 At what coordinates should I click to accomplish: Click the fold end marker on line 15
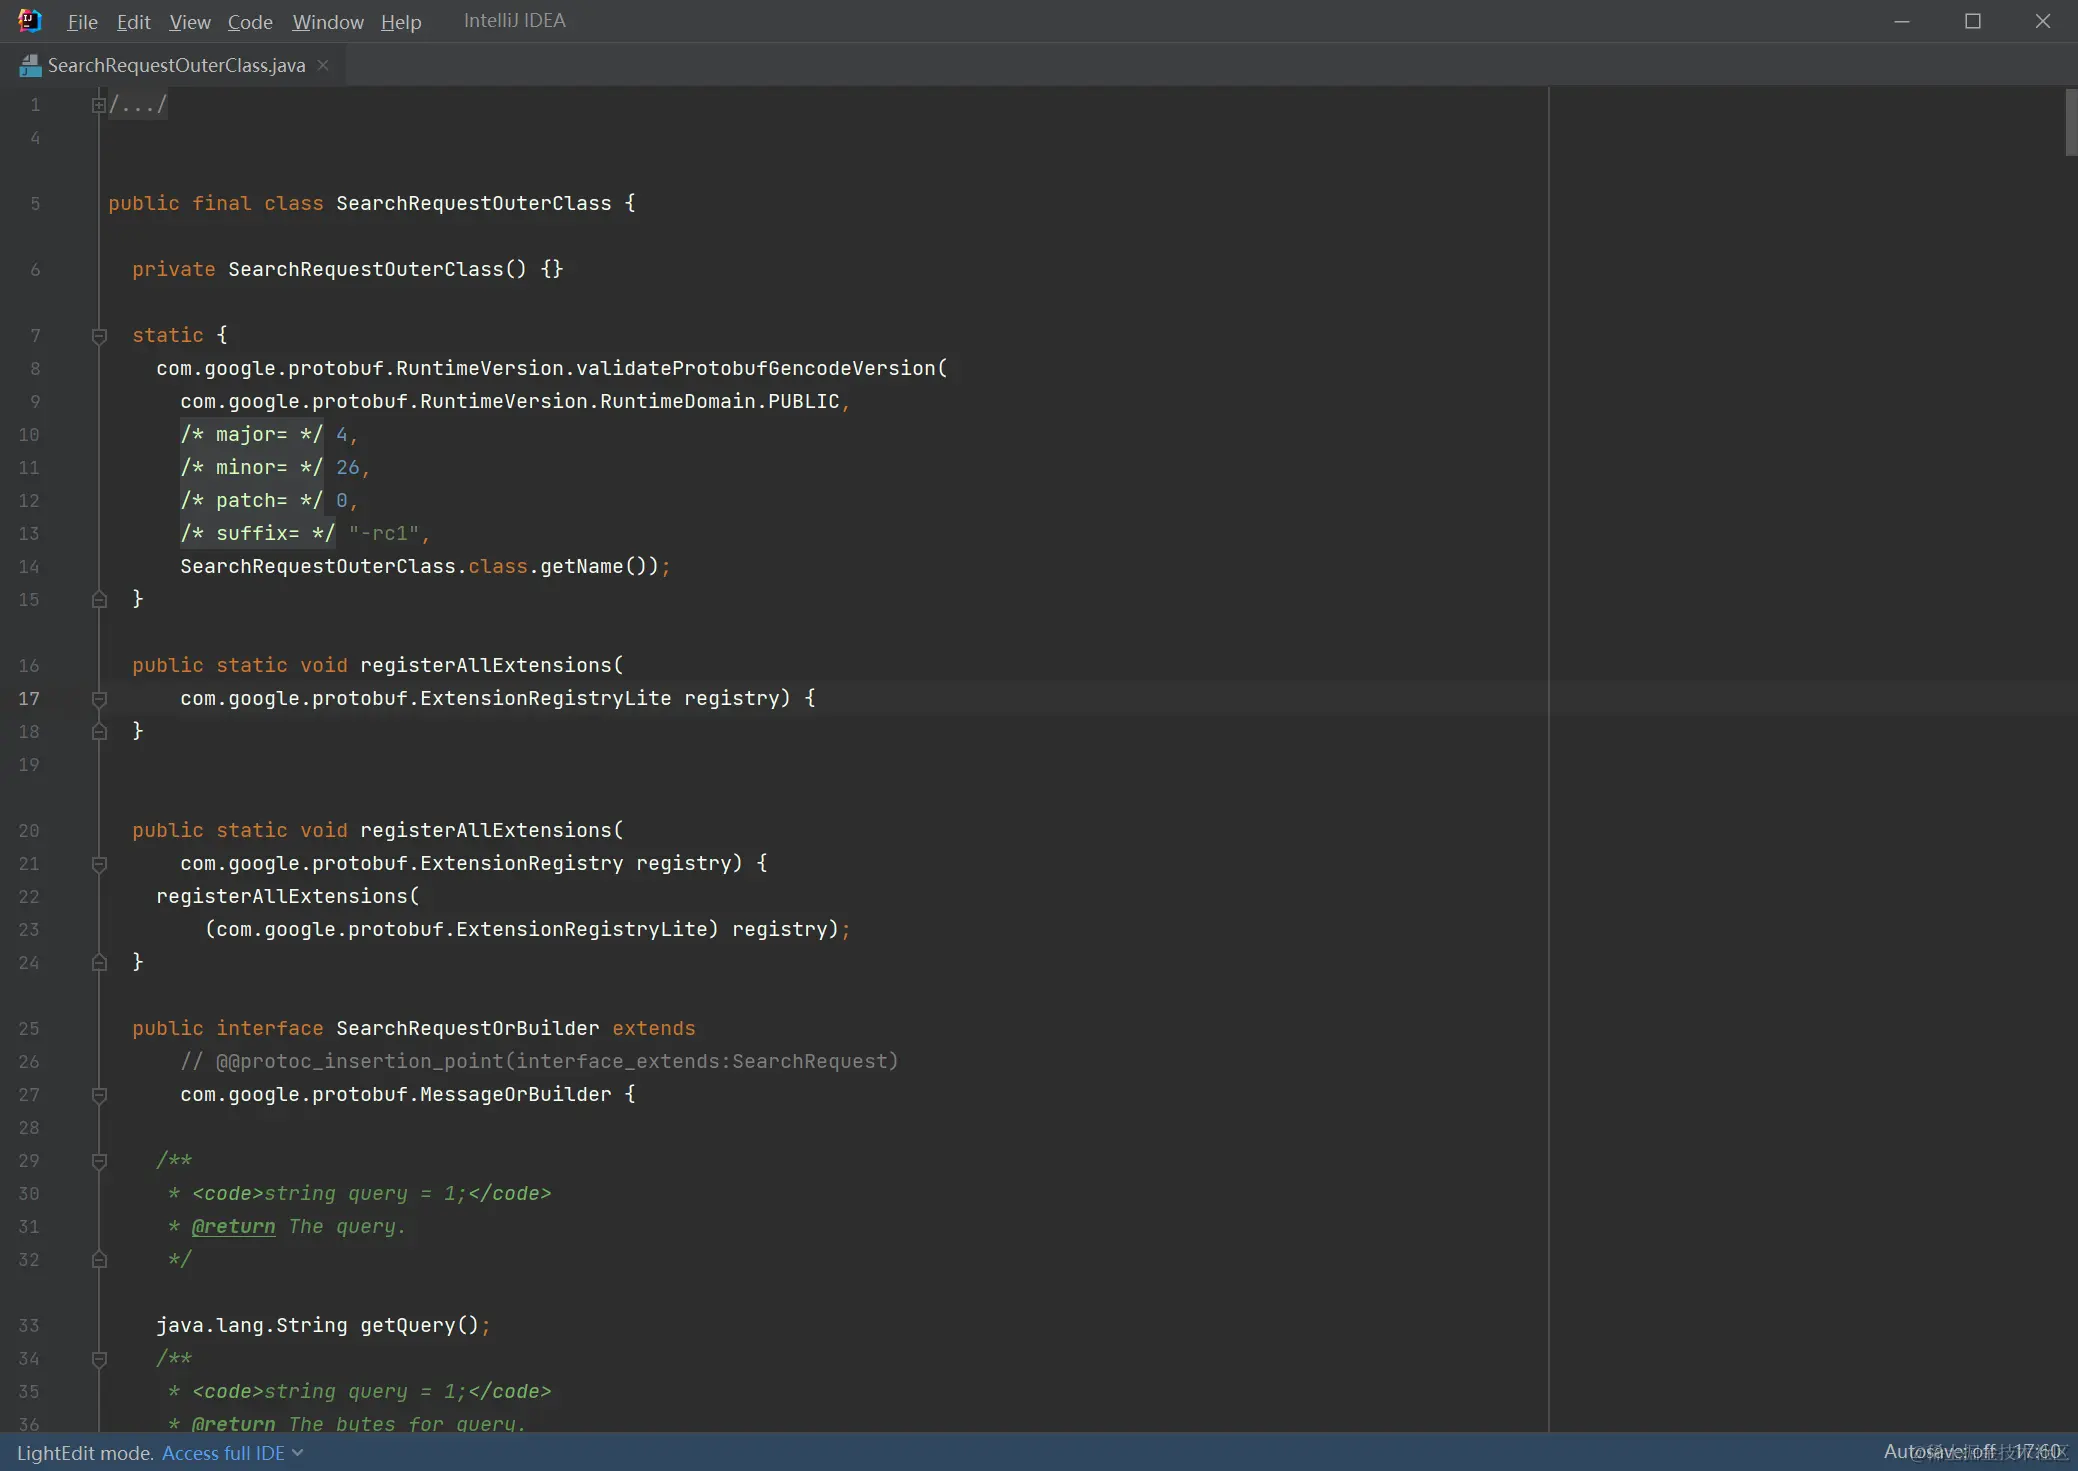tap(99, 600)
